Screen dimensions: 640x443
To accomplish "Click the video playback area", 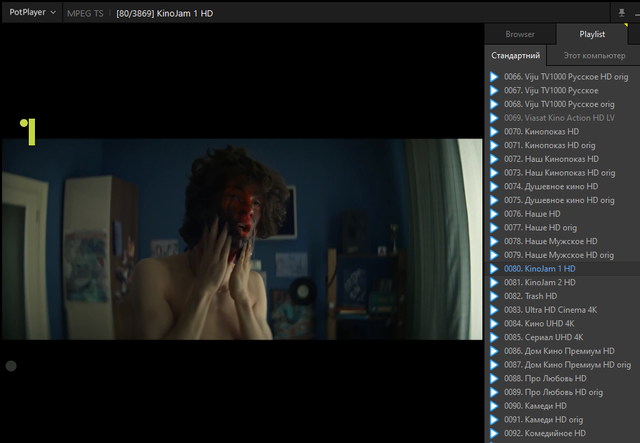I will [x=242, y=239].
